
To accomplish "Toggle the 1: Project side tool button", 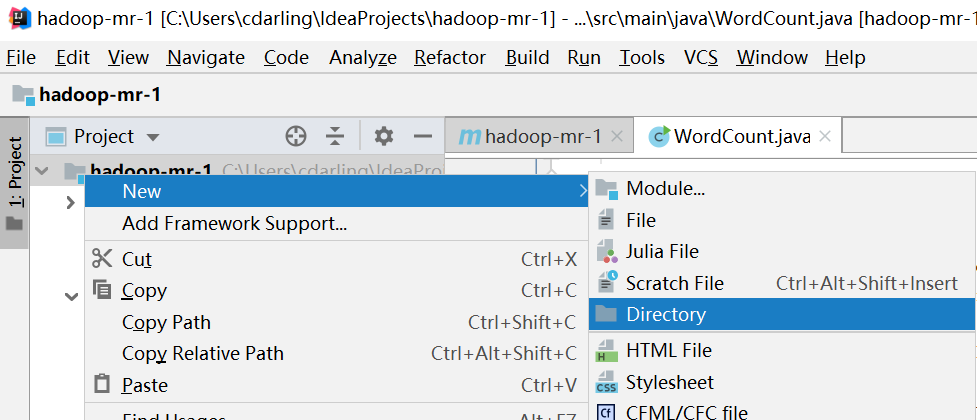I will click(x=14, y=183).
